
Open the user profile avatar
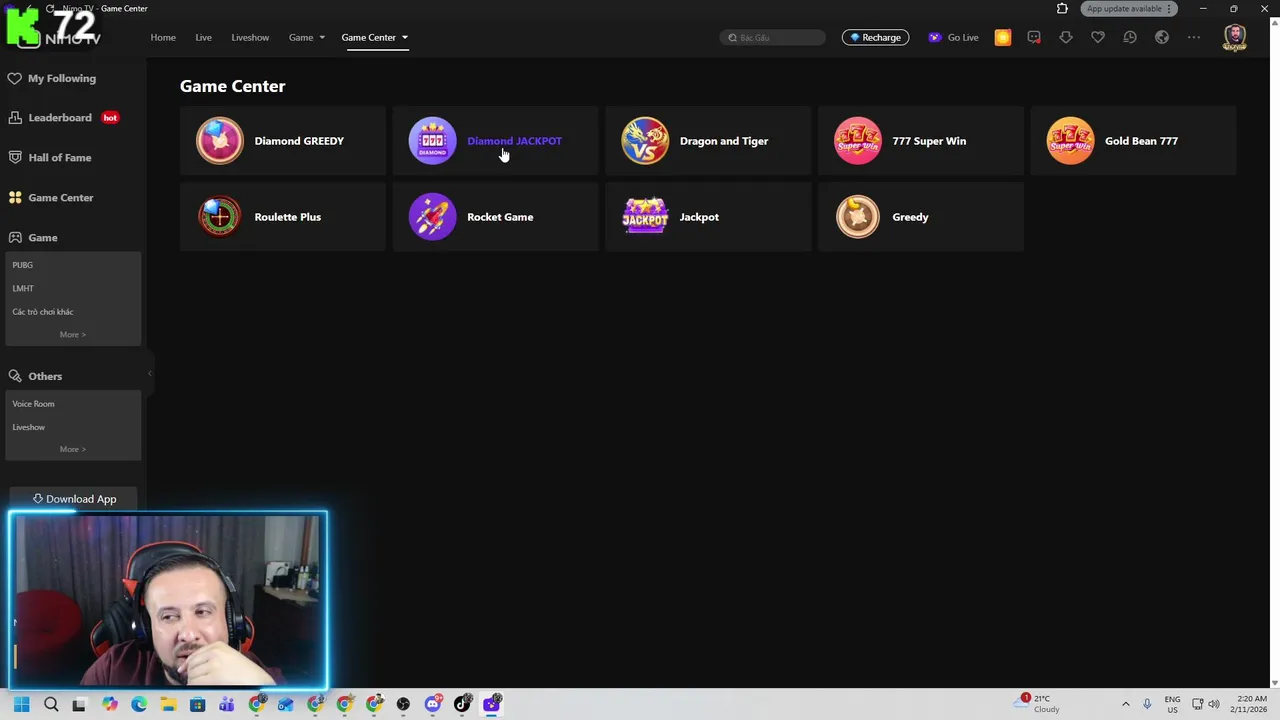coord(1235,38)
